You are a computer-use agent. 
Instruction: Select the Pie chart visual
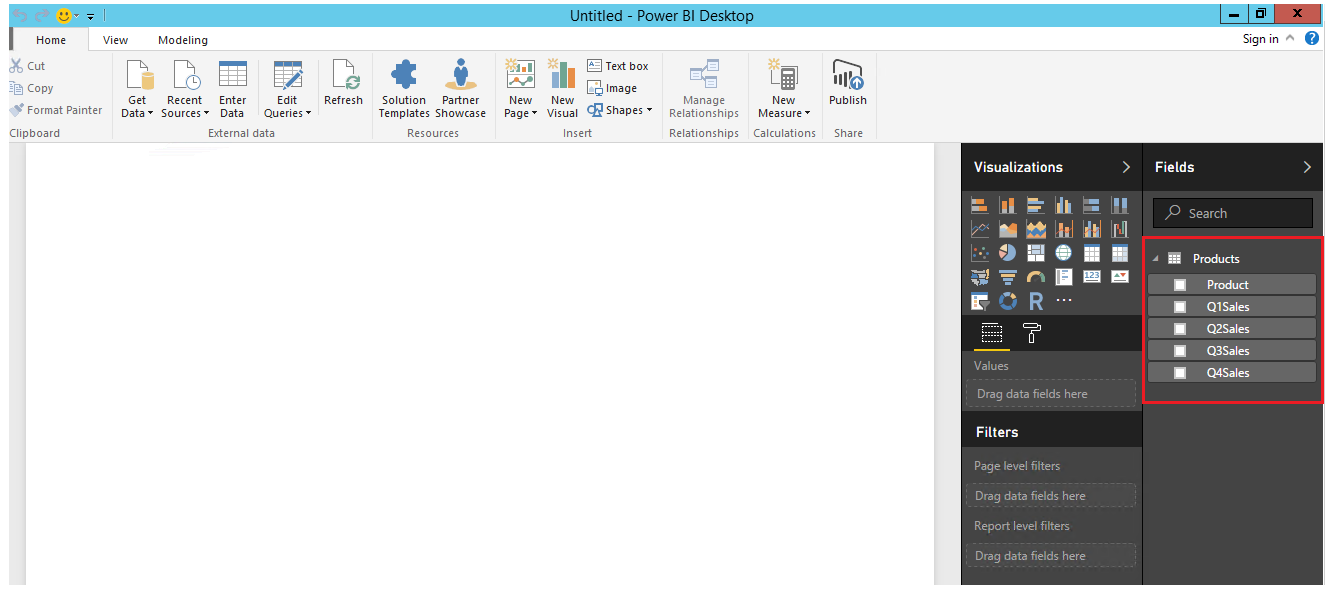pyautogui.click(x=1008, y=253)
